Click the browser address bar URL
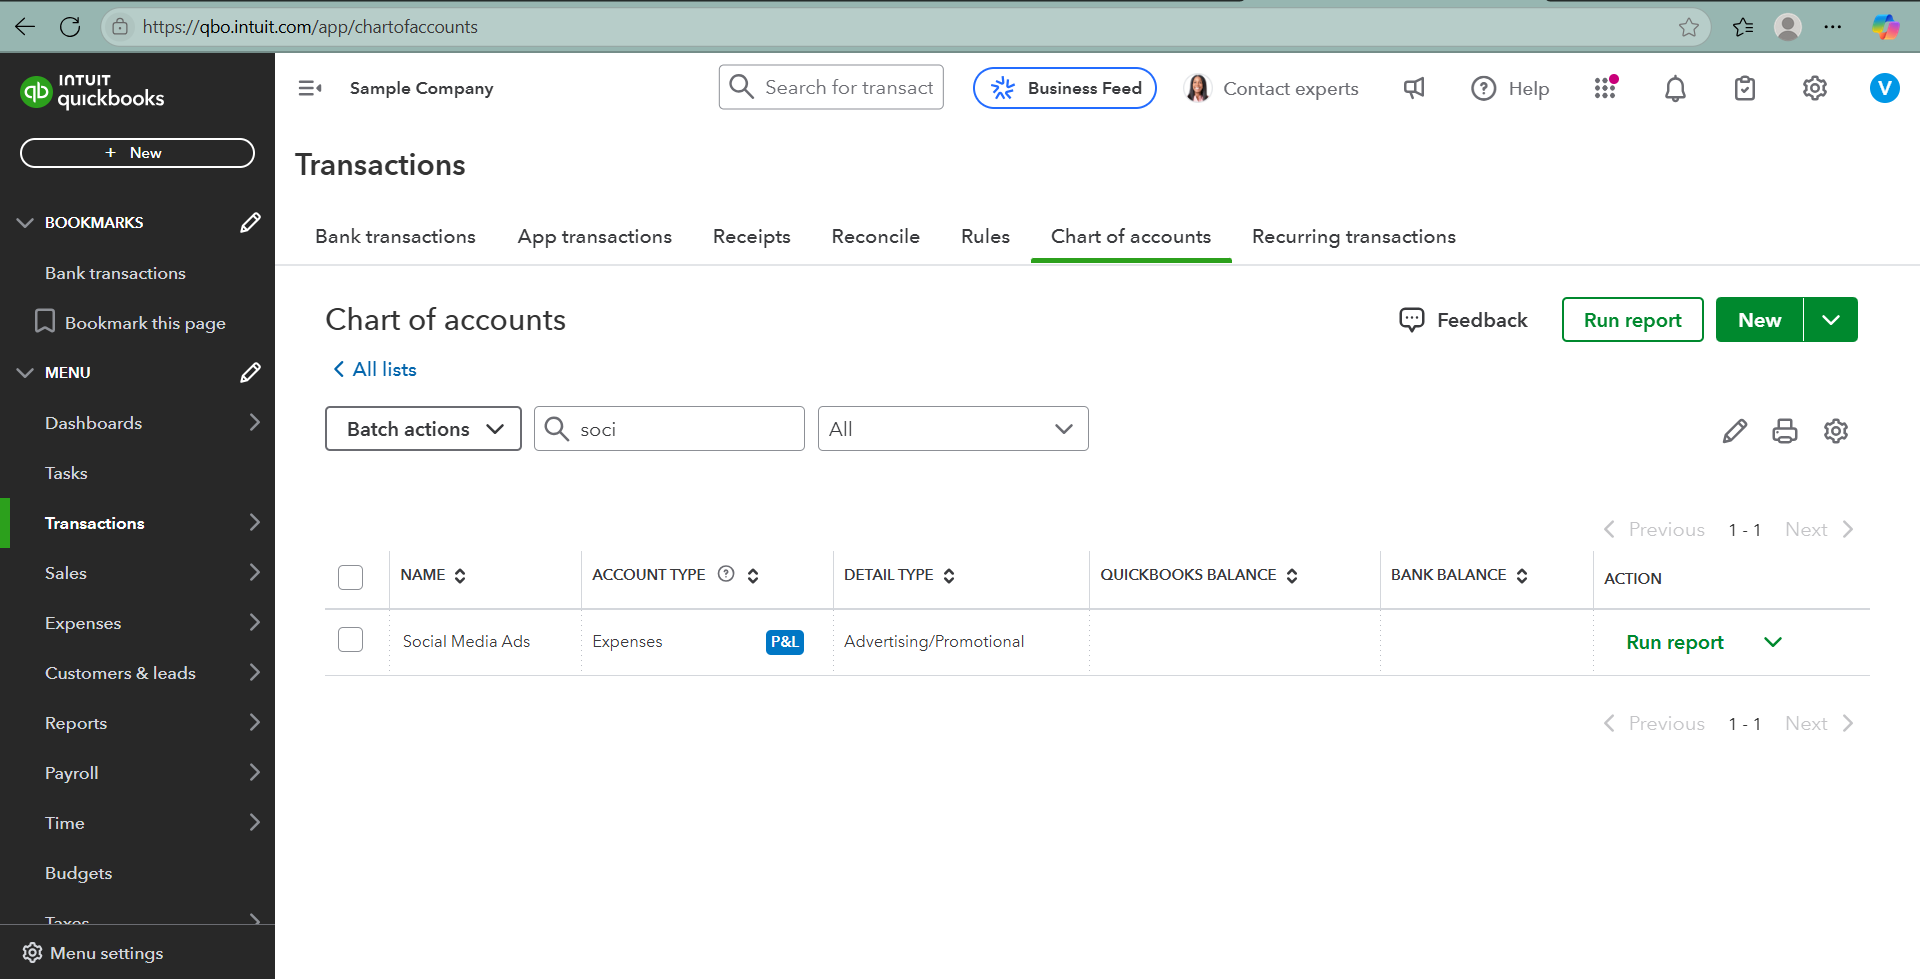This screenshot has width=1920, height=979. tap(310, 27)
